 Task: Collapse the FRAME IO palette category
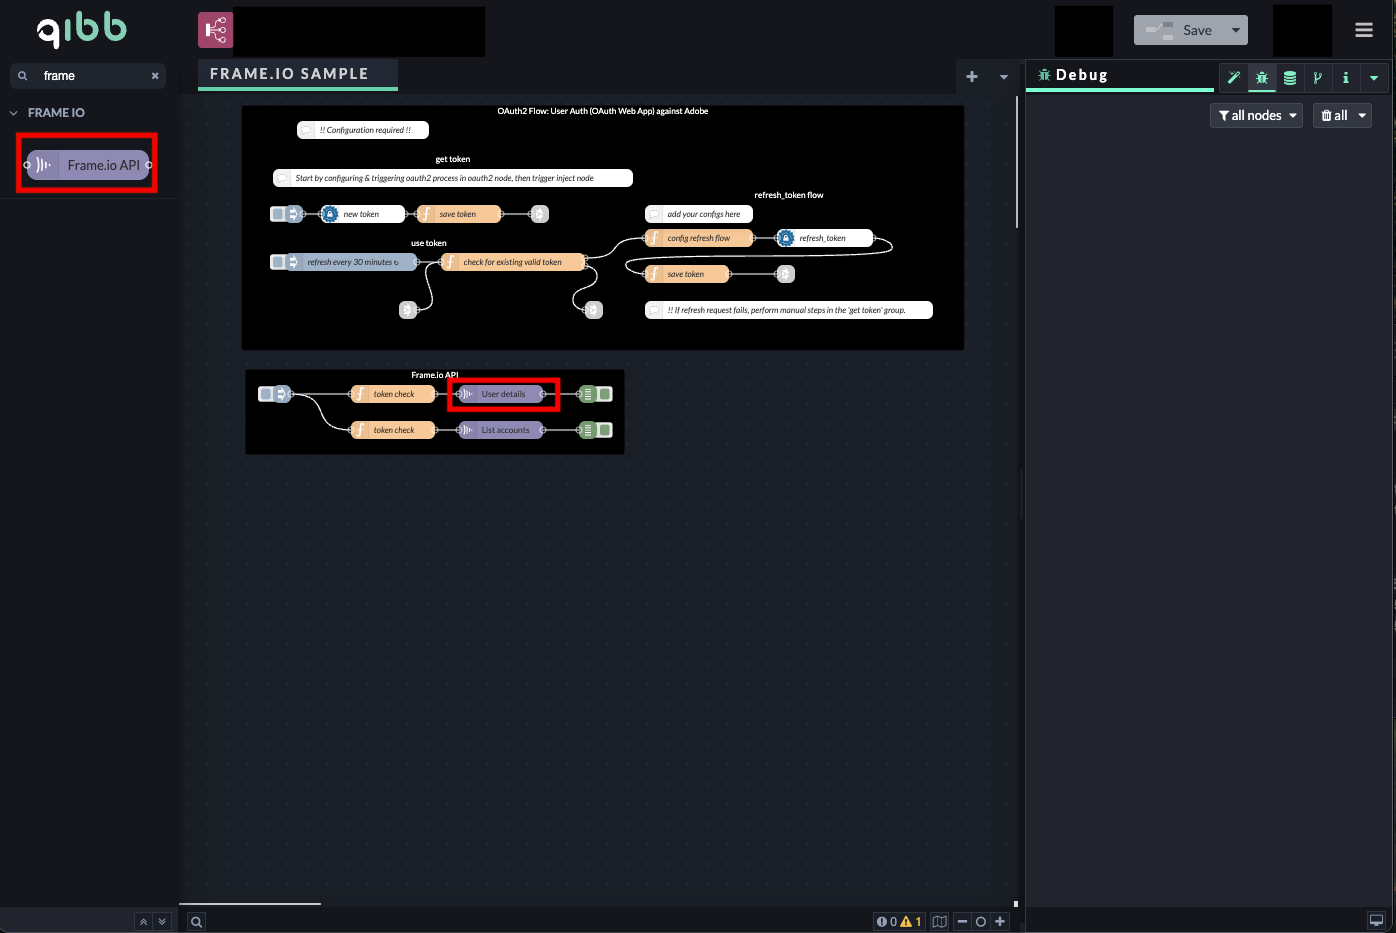click(x=13, y=112)
